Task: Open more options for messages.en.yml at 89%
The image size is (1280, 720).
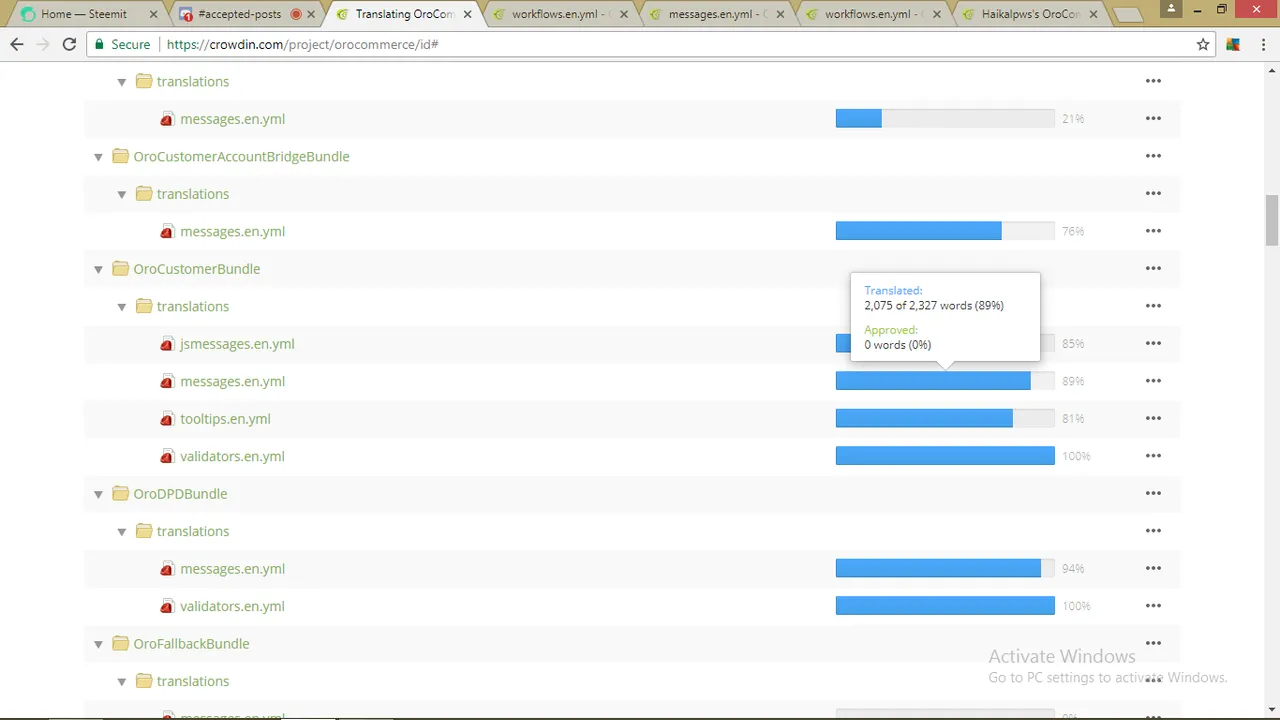Action: click(1153, 381)
